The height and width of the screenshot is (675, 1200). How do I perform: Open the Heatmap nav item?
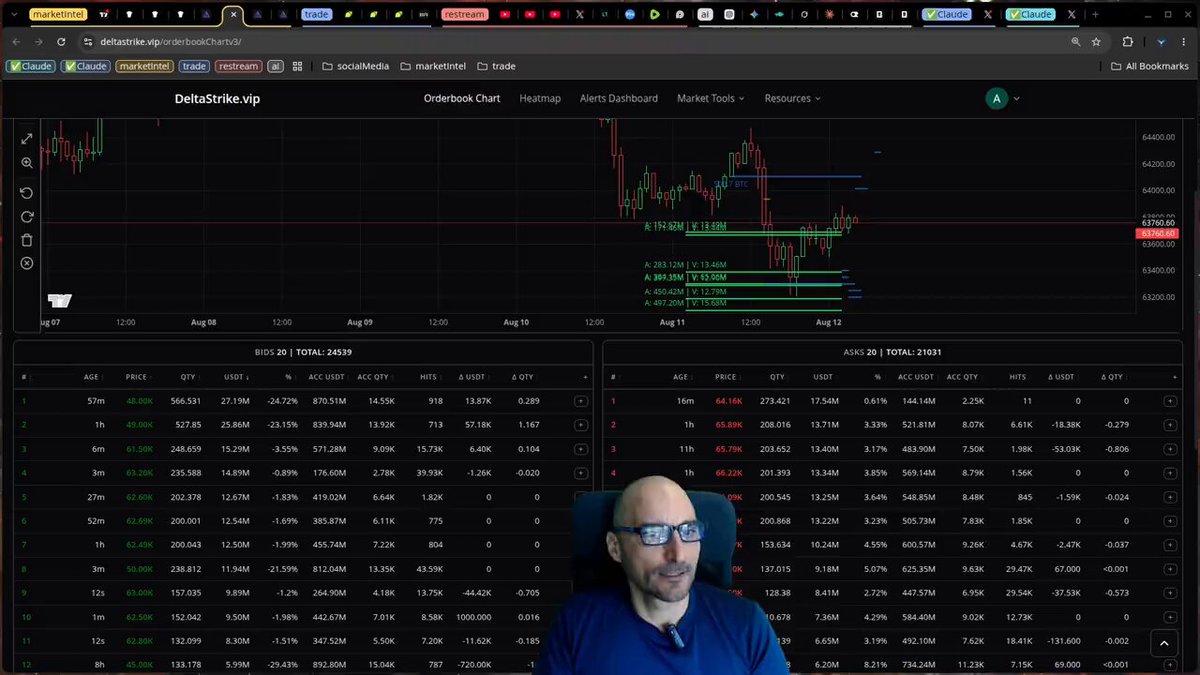(x=540, y=98)
